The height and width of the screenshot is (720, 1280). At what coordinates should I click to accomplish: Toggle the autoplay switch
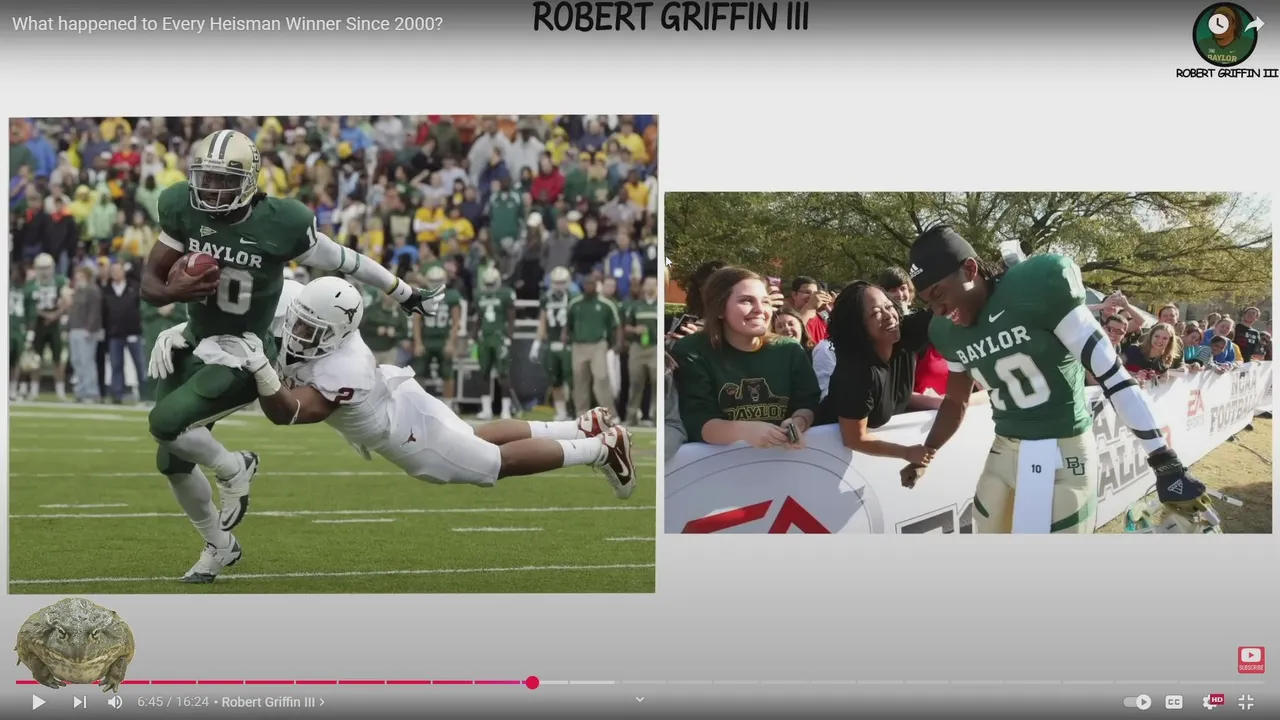click(x=1137, y=702)
